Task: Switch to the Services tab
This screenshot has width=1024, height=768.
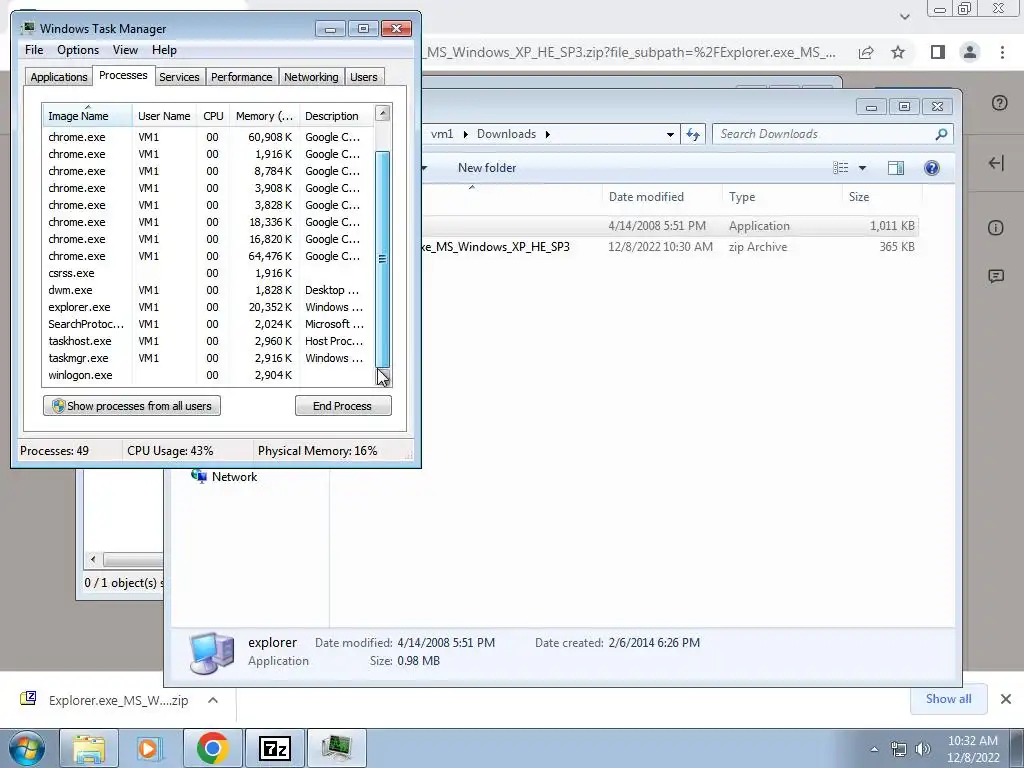Action: (179, 77)
